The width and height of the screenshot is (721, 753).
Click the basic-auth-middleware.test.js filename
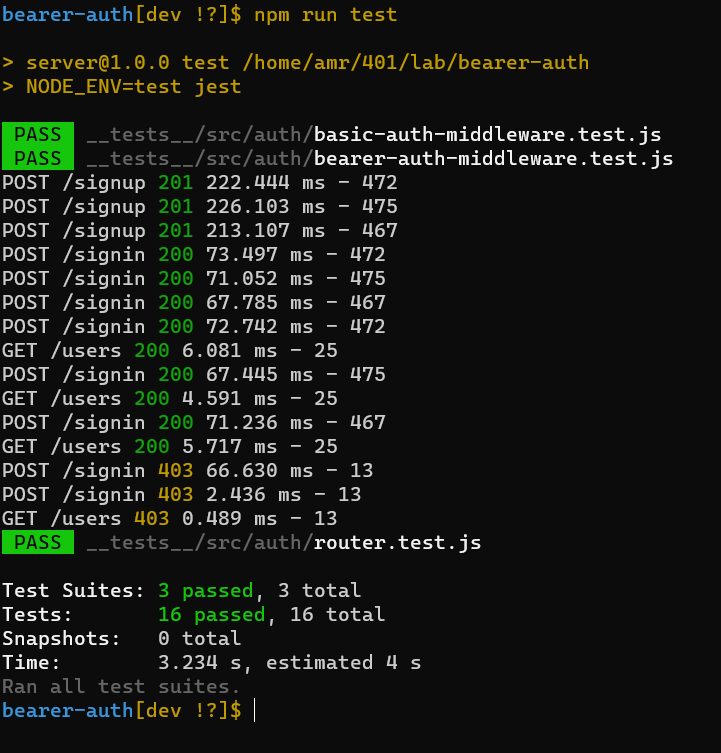(x=488, y=135)
